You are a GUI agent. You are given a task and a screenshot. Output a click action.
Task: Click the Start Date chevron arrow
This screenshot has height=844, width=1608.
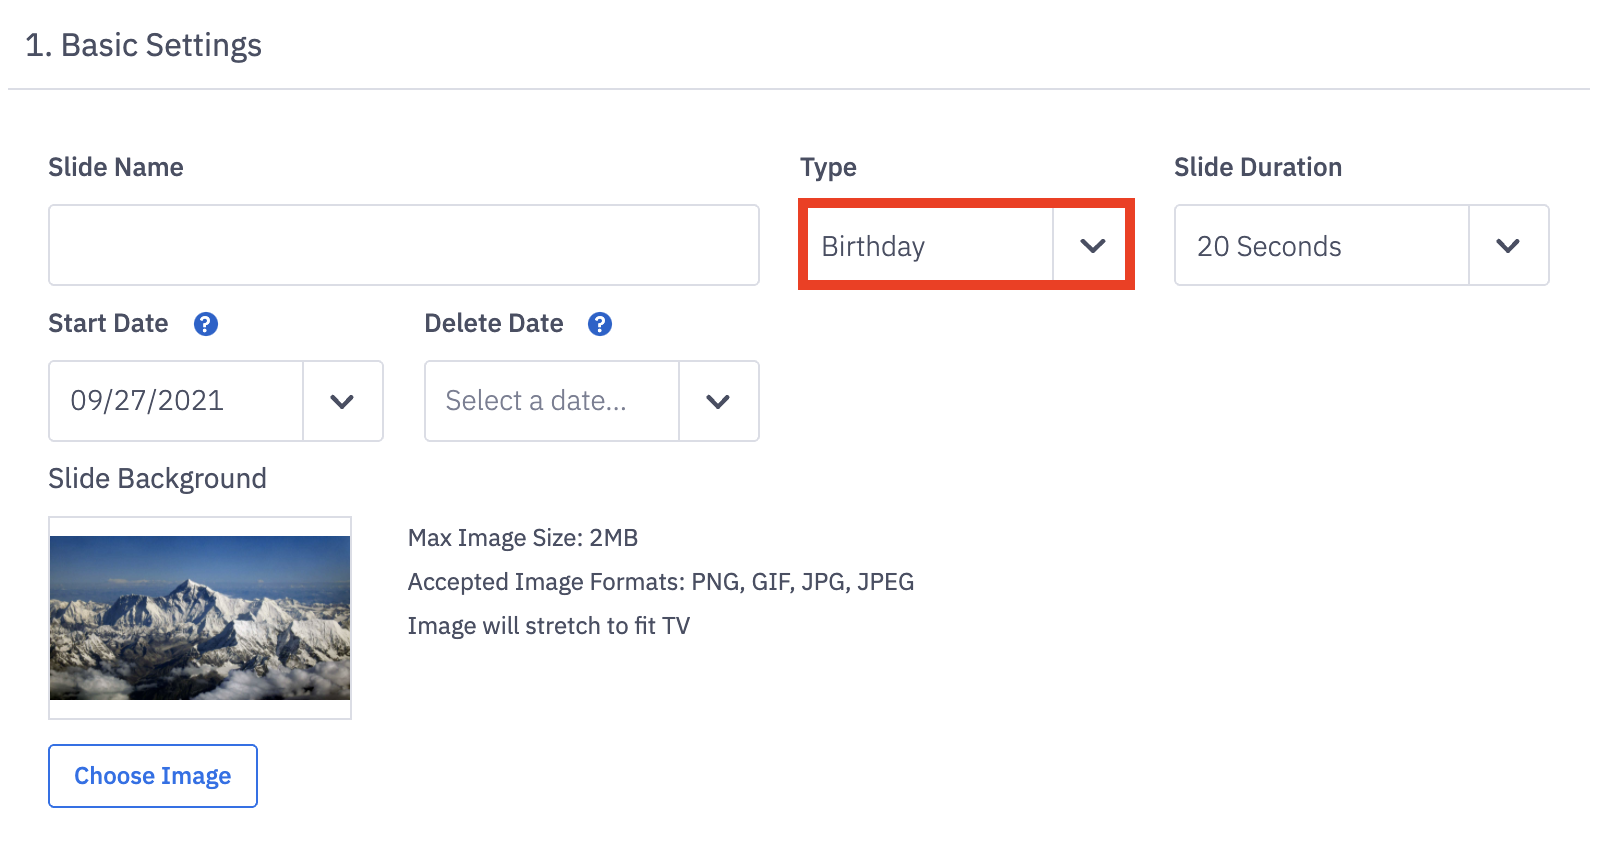pos(342,402)
